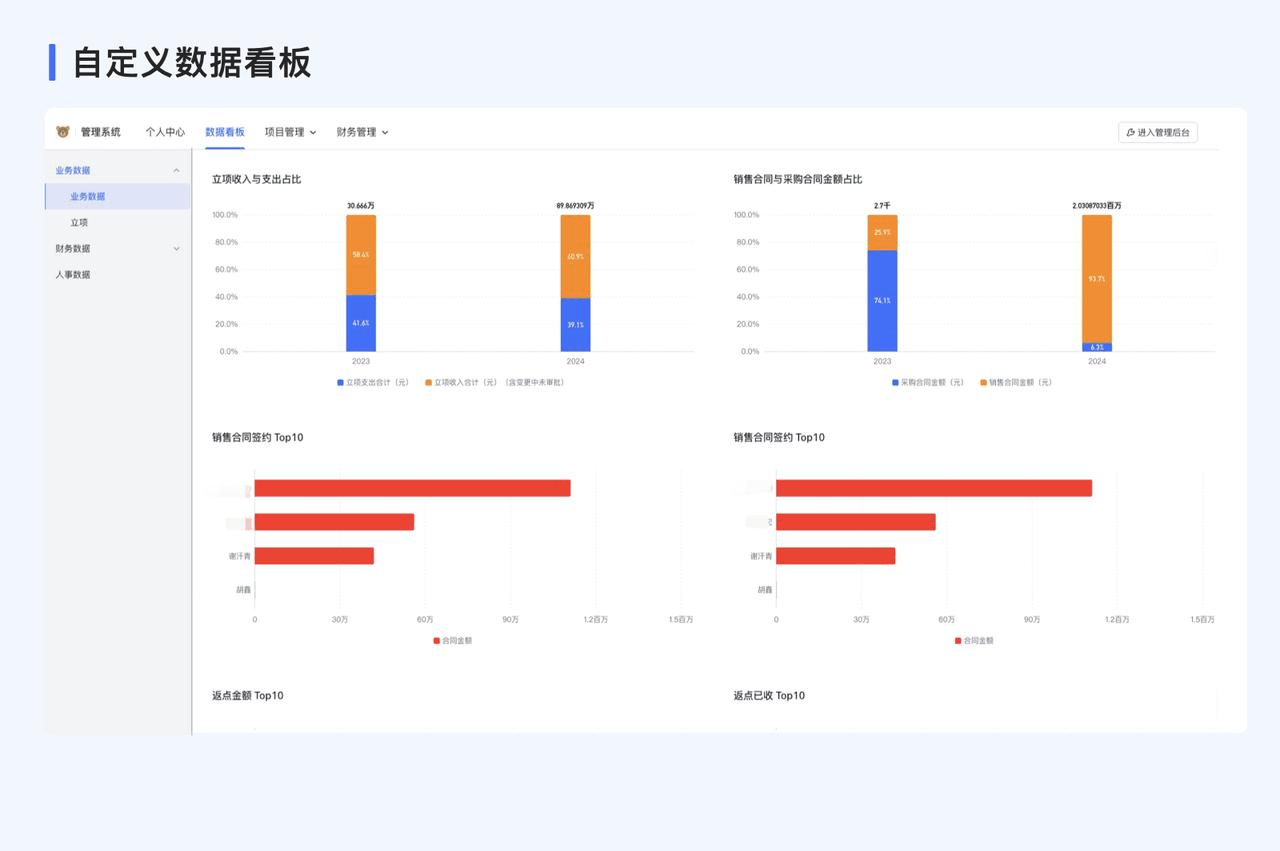
Task: Click 胡鑫 label in right Top10 chart
Action: pyautogui.click(x=765, y=590)
